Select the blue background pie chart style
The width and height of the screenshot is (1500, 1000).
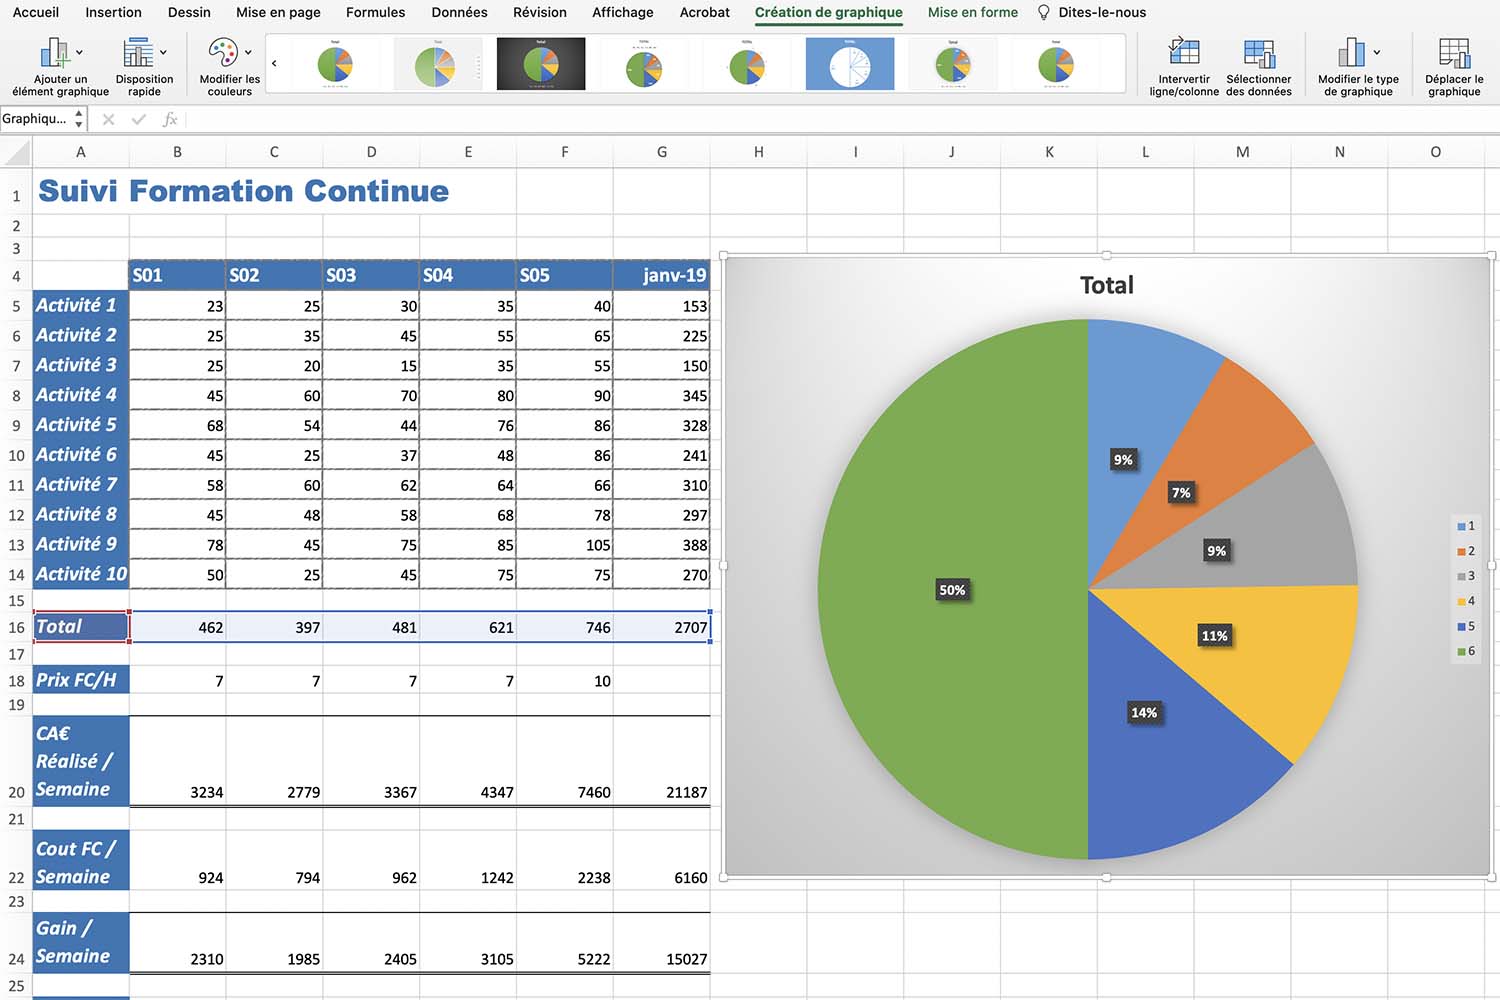click(x=850, y=65)
